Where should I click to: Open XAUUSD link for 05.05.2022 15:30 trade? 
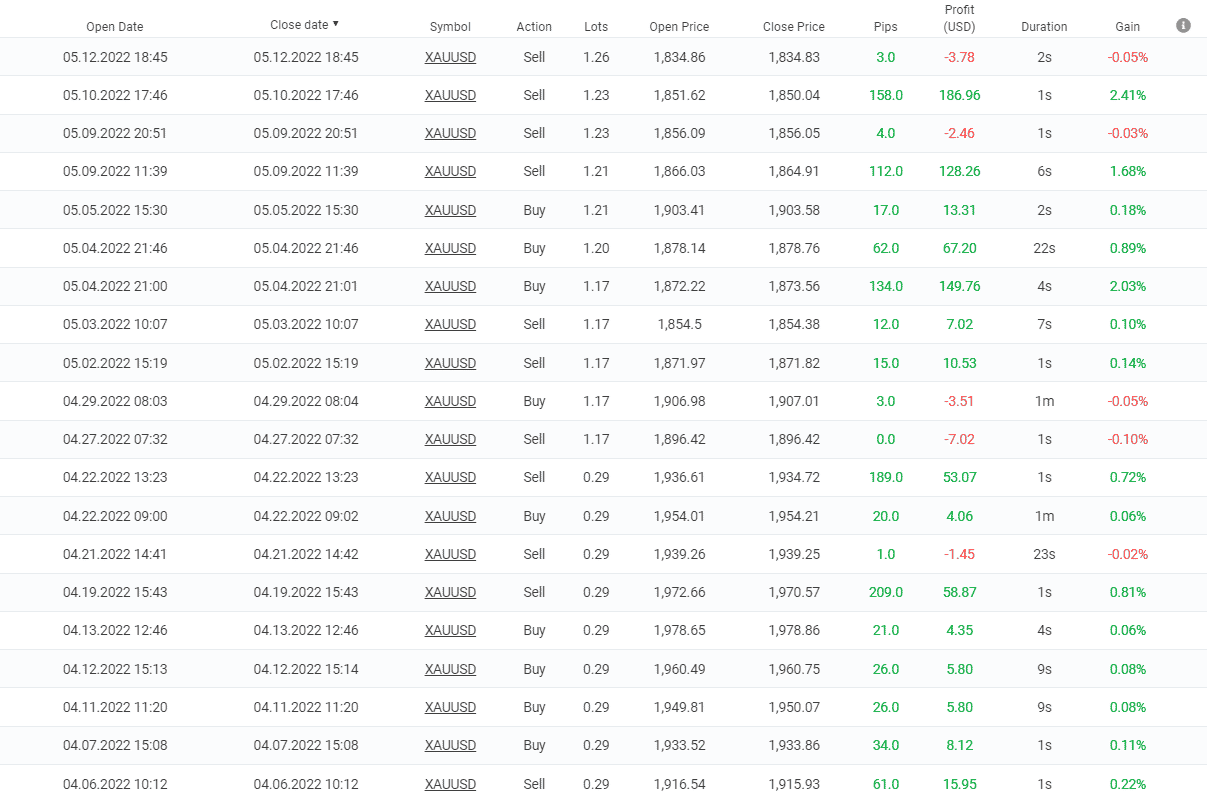click(450, 210)
